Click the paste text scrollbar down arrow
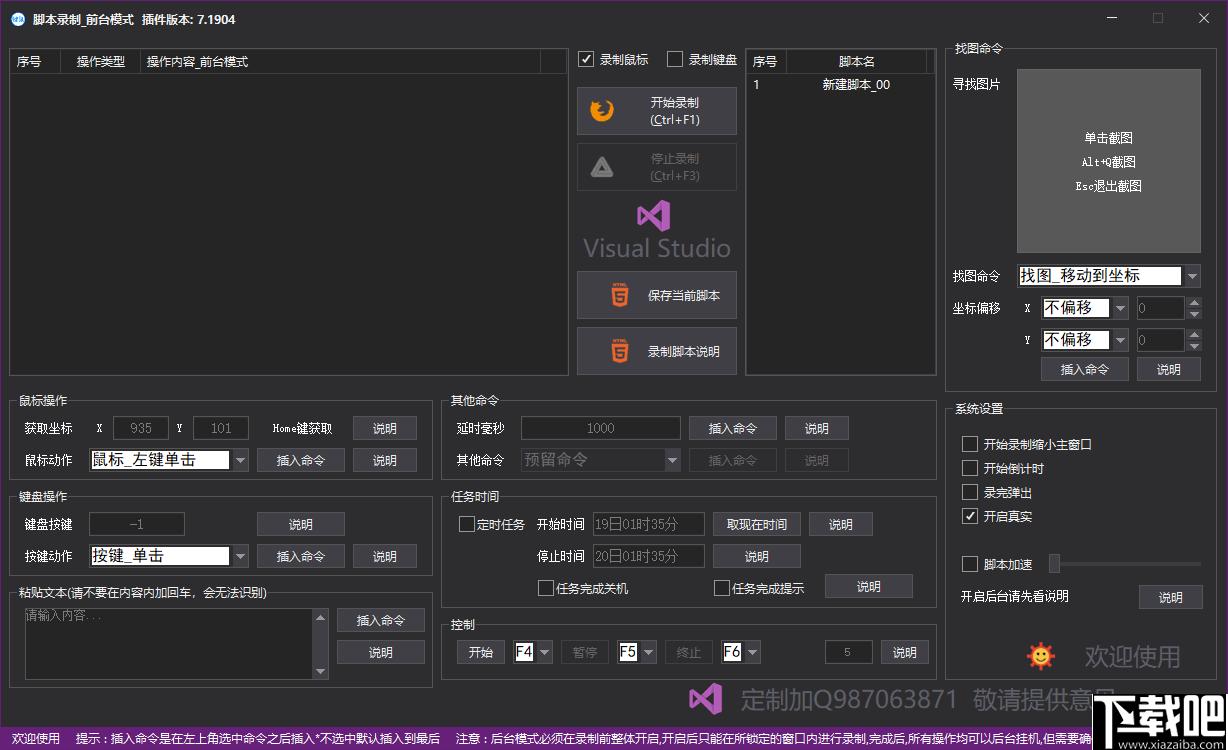This screenshot has width=1228, height=750. [320, 672]
